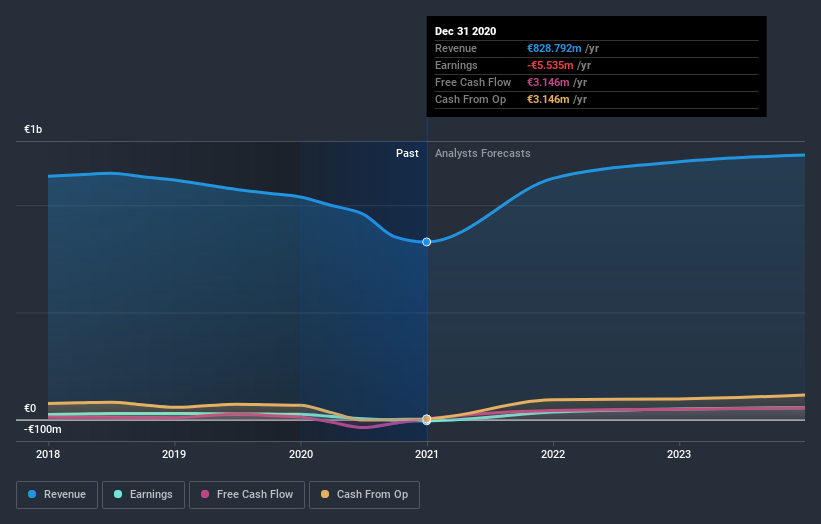Toggle the Revenue legend button

click(x=57, y=495)
